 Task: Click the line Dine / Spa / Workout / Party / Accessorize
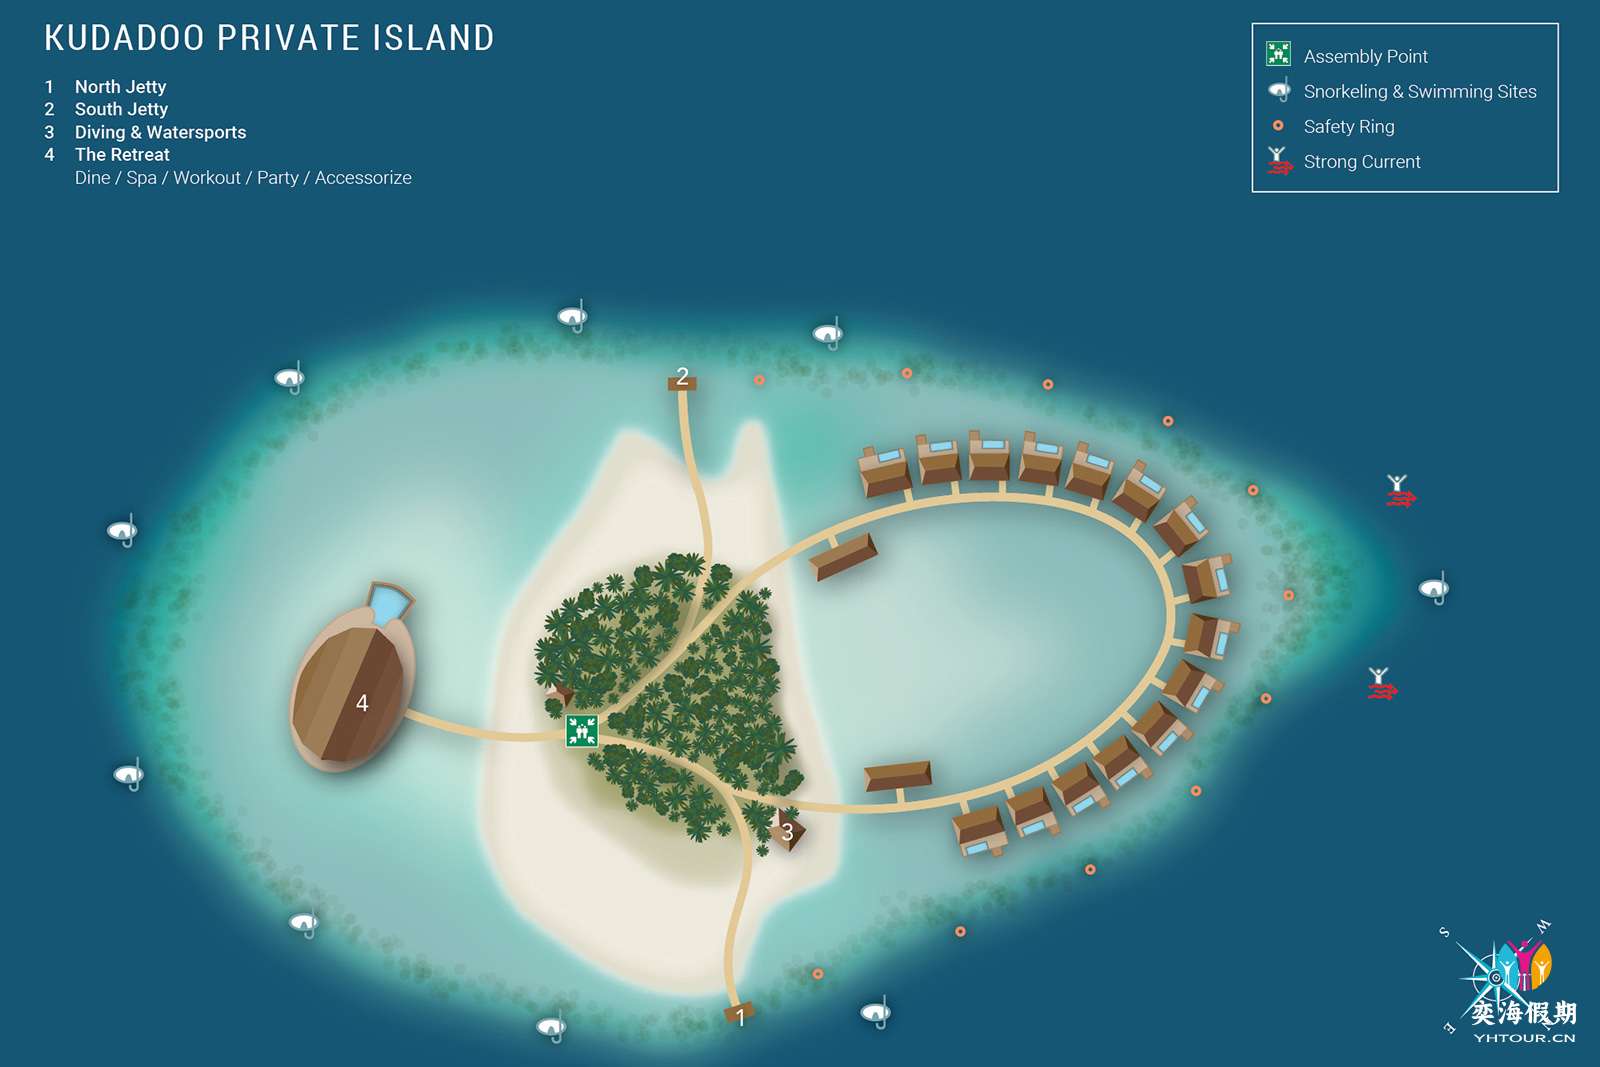[x=243, y=177]
